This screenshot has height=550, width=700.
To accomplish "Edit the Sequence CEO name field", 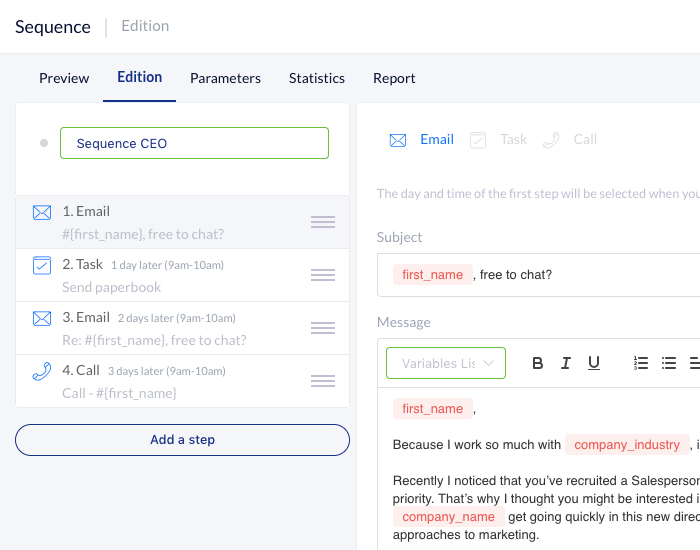I will pos(194,143).
